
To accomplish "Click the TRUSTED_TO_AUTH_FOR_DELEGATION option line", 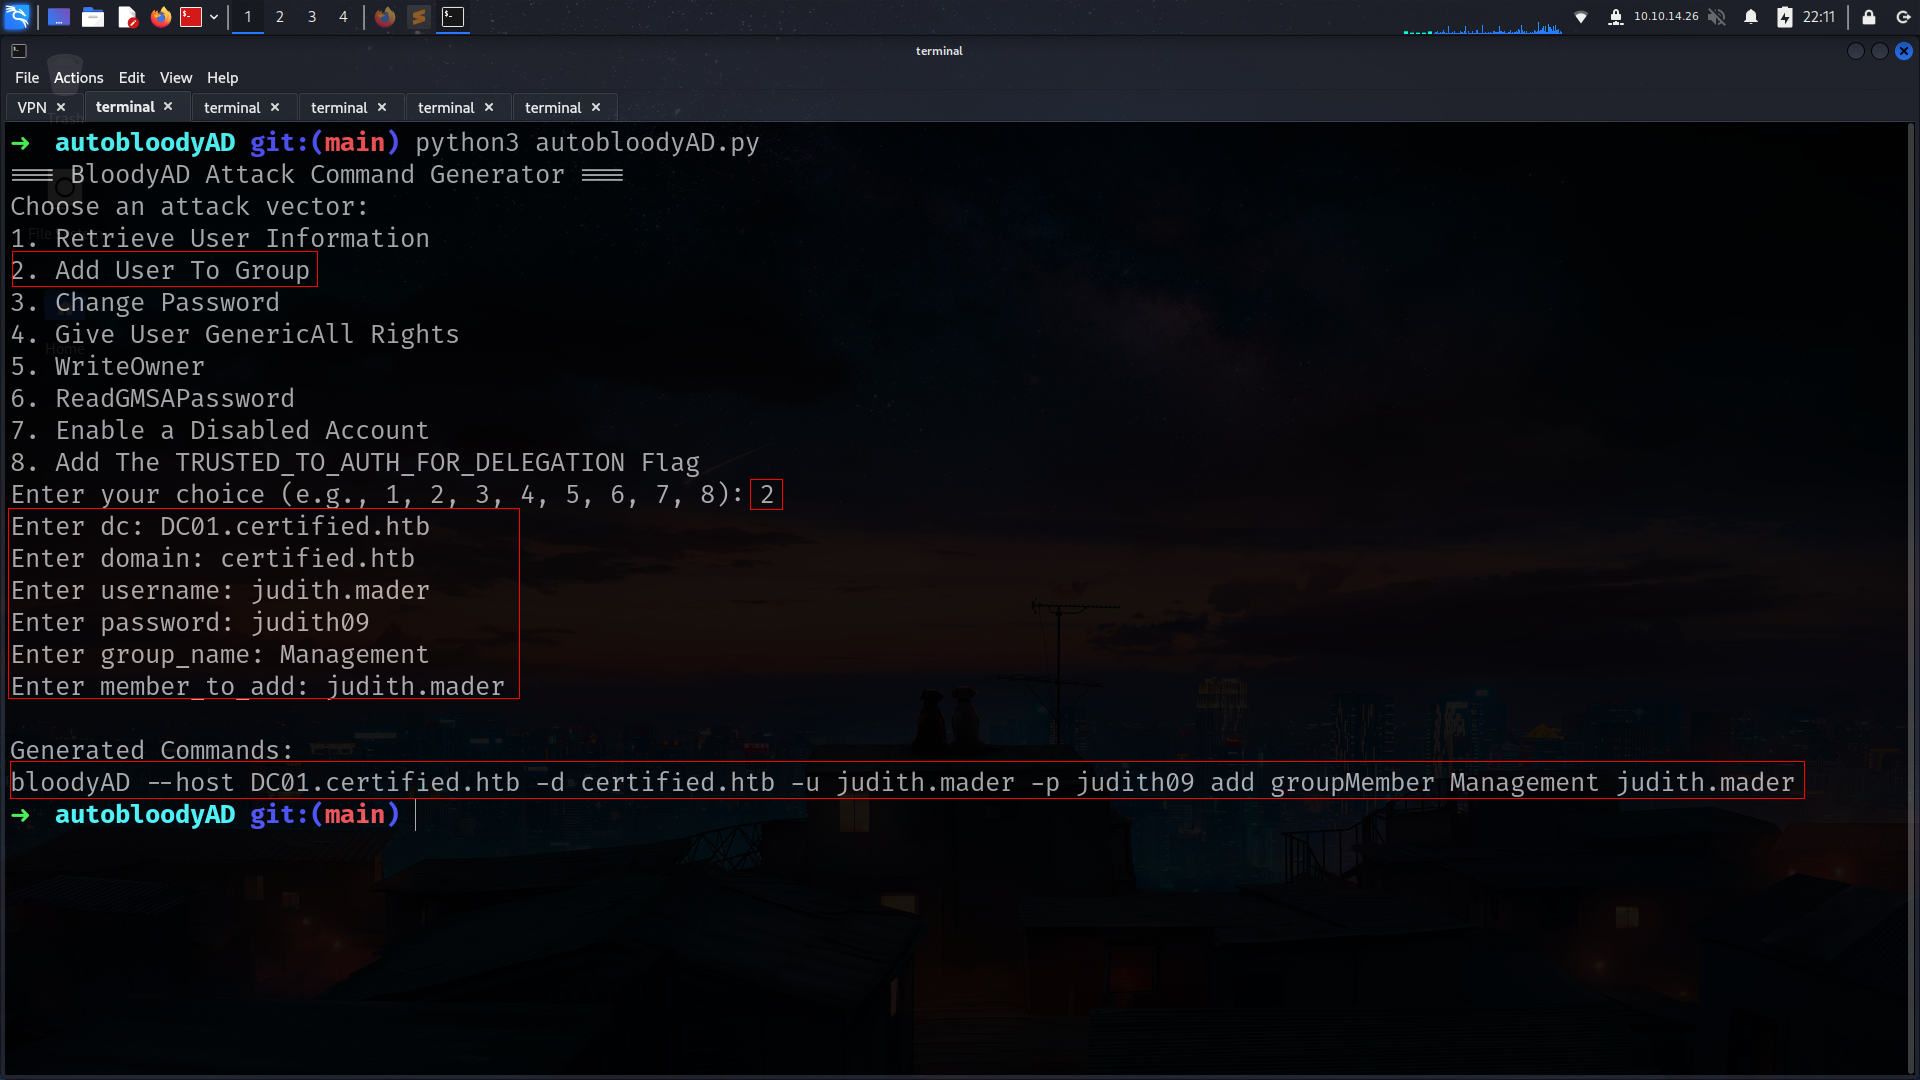I will [355, 463].
